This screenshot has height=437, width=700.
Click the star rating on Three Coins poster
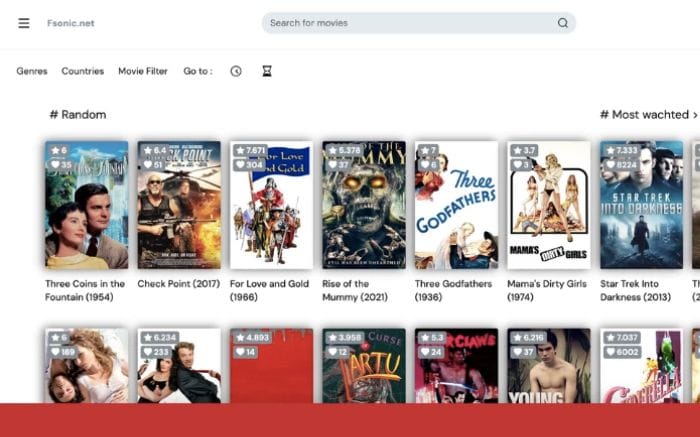click(57, 151)
